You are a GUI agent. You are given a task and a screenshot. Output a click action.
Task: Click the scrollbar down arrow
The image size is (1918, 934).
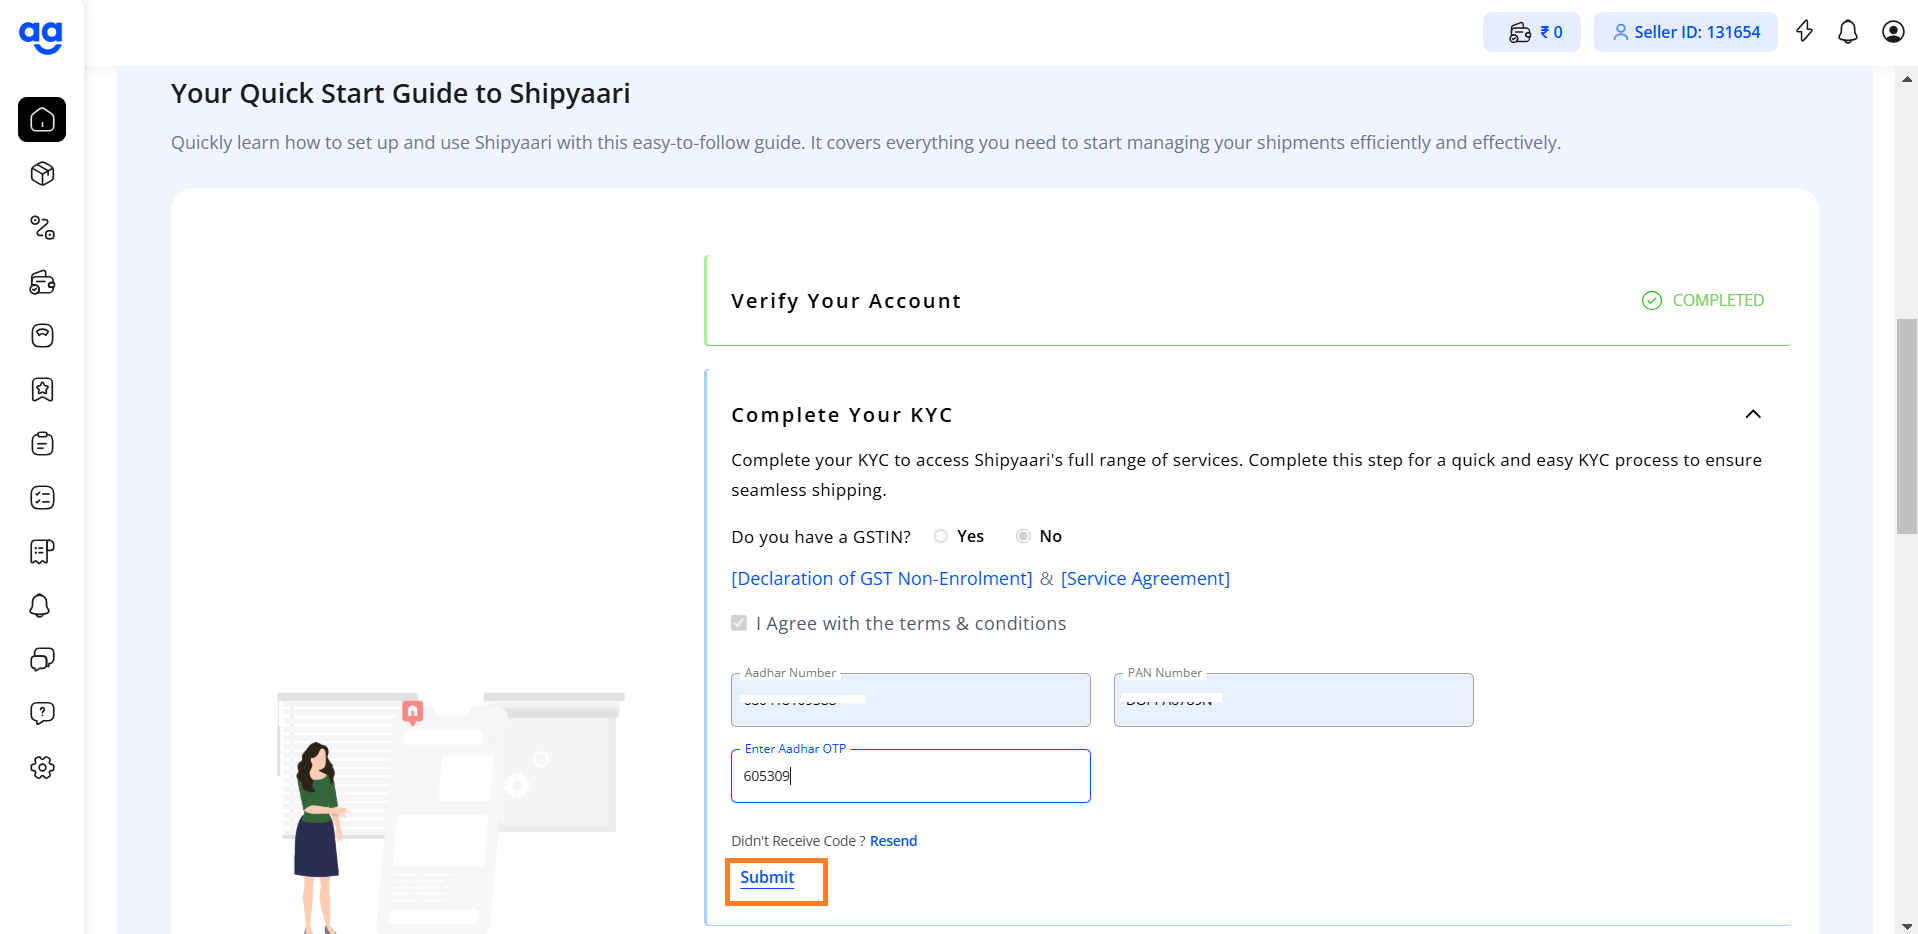coord(1907,926)
